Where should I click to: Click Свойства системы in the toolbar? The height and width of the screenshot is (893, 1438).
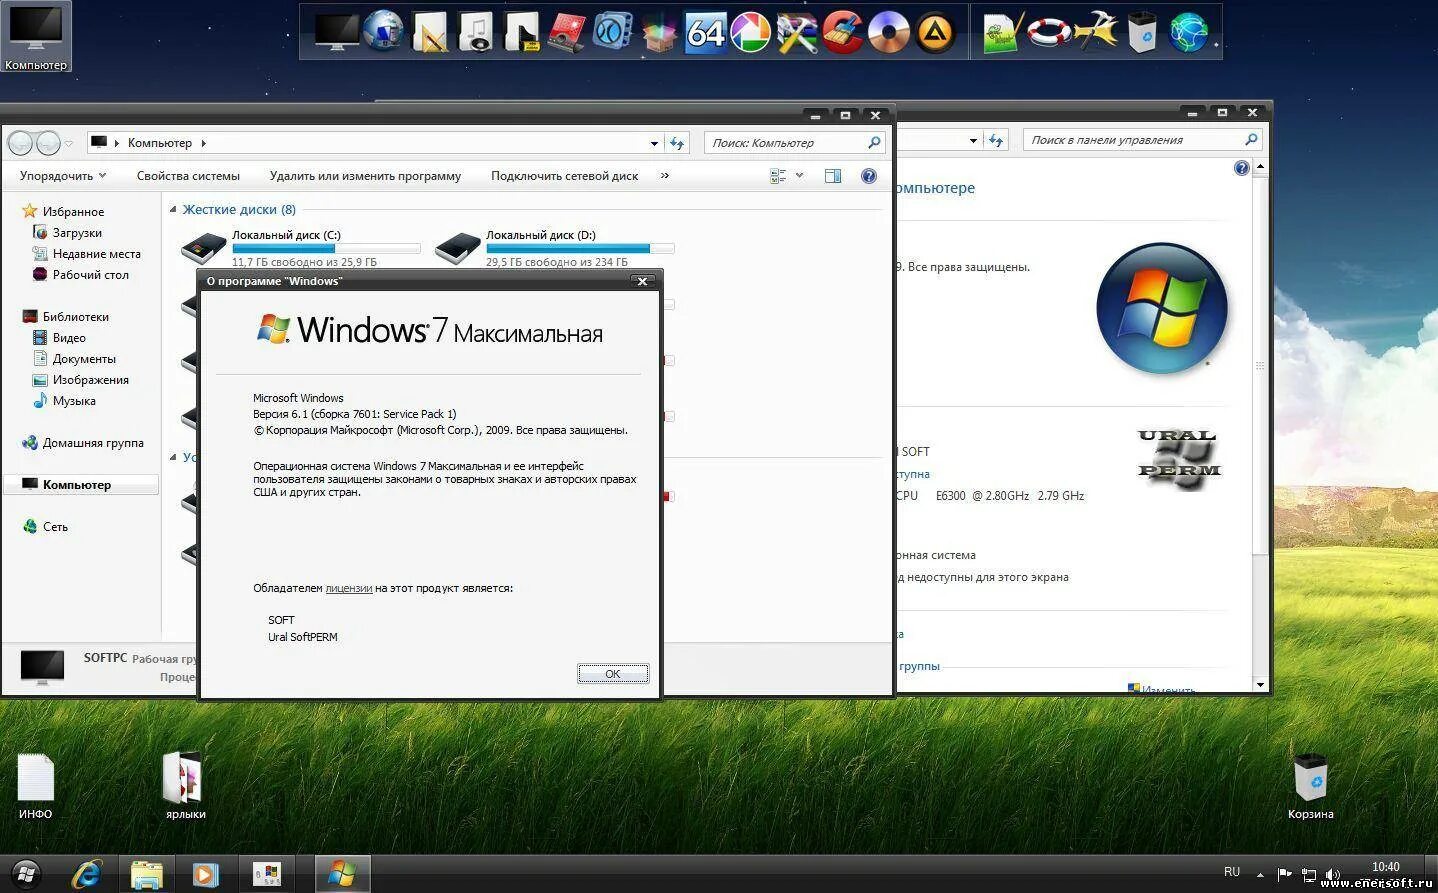[188, 176]
